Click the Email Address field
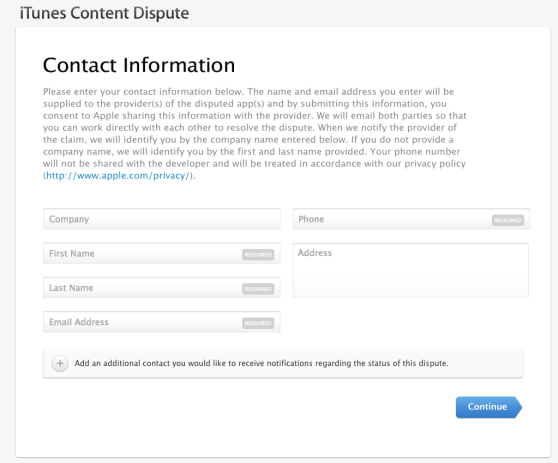The image size is (558, 463). point(162,322)
